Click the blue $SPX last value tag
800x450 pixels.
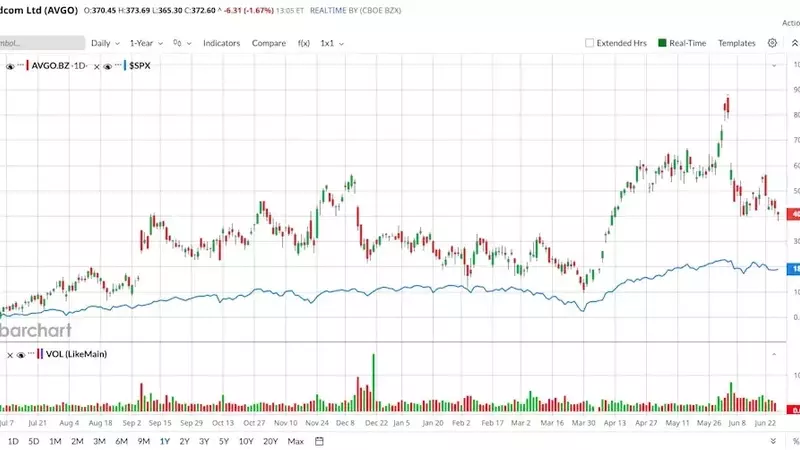pos(794,269)
